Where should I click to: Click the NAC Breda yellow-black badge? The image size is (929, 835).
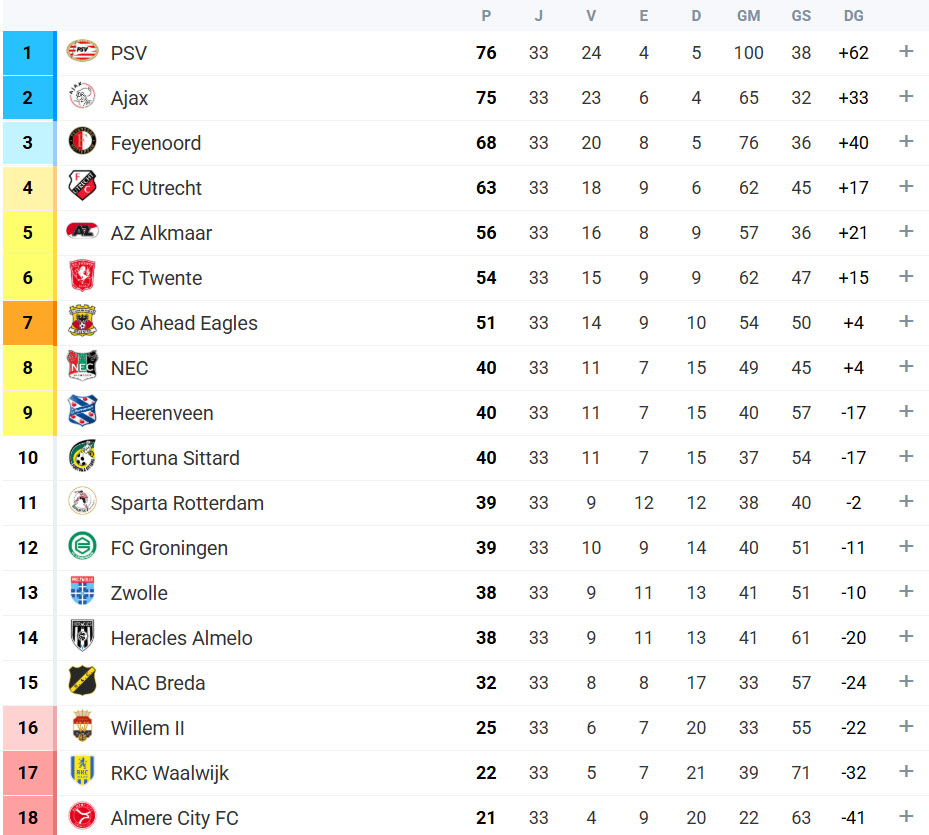pos(82,680)
